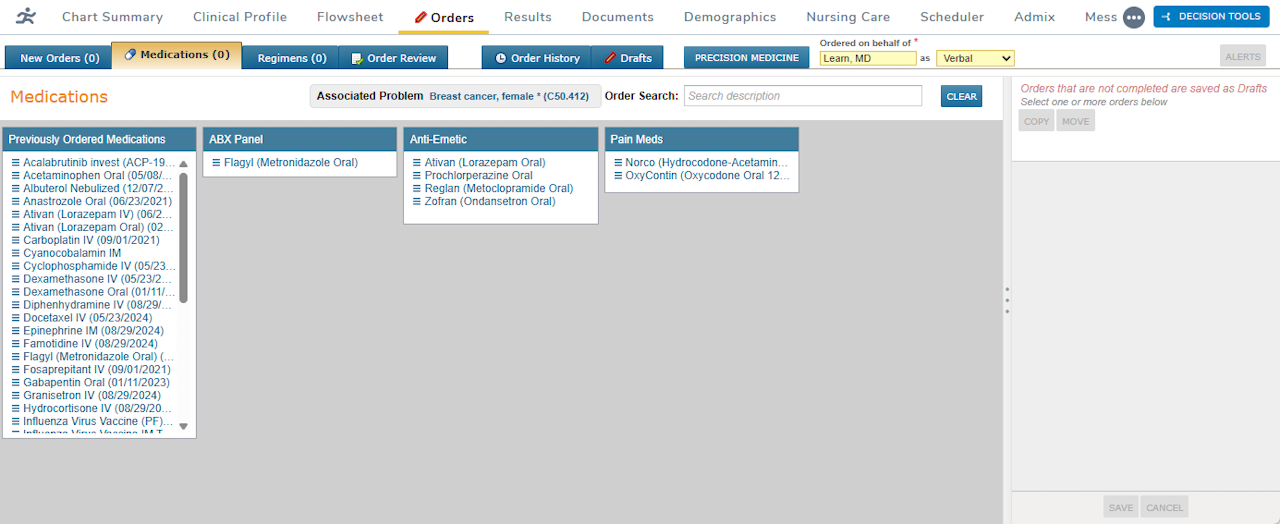1280x524 pixels.
Task: Select Granisetron IV (08/29/2024)
Action: tap(92, 396)
